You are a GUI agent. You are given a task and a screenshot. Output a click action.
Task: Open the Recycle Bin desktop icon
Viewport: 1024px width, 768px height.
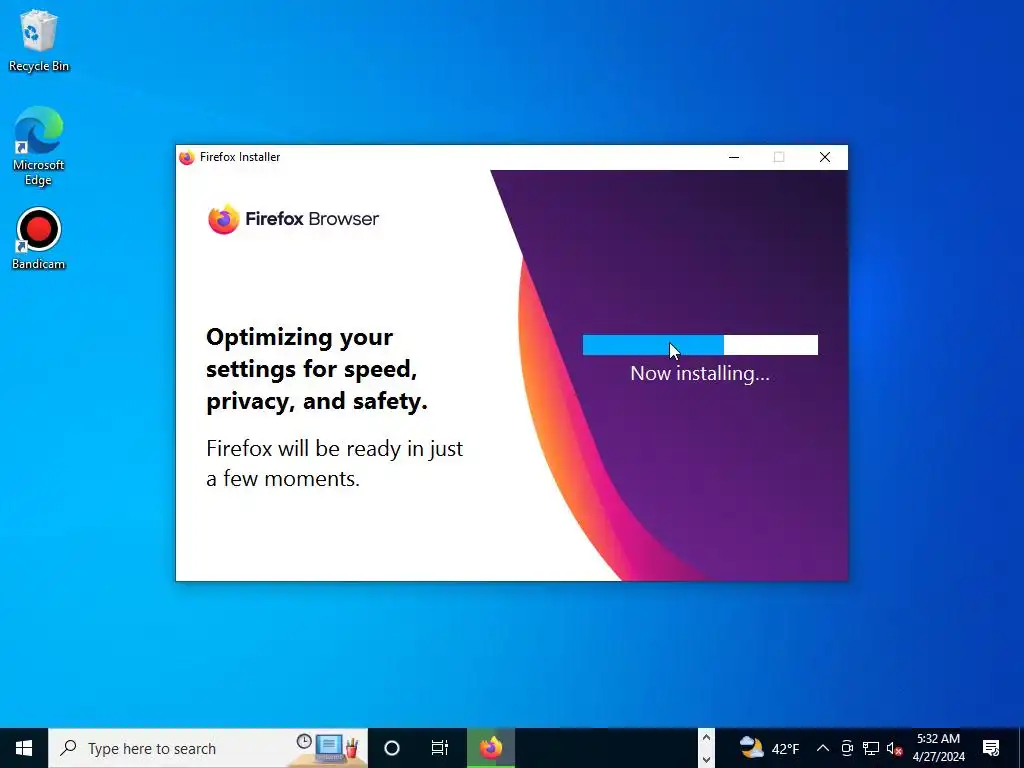pyautogui.click(x=39, y=40)
